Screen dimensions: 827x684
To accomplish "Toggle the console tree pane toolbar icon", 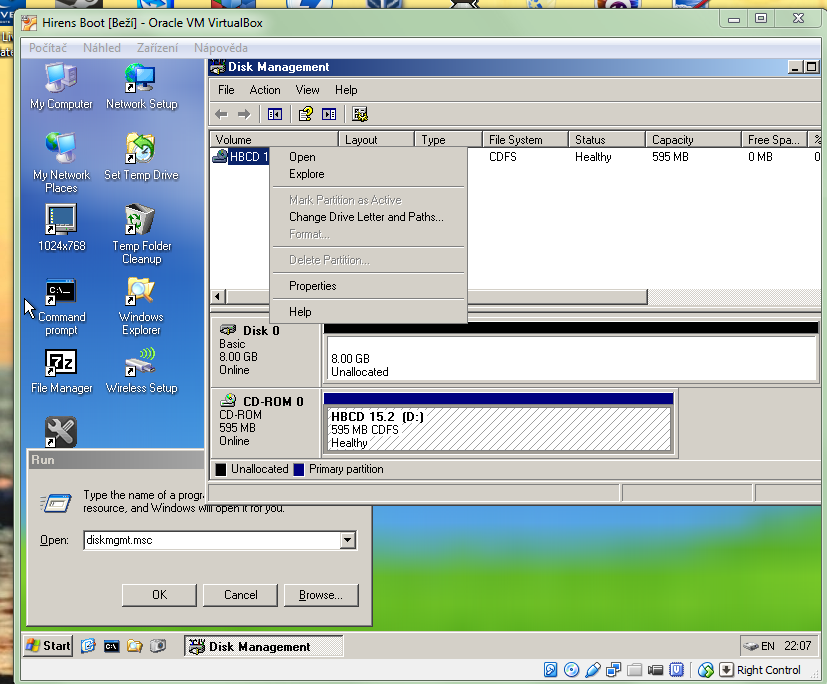I will (x=275, y=114).
